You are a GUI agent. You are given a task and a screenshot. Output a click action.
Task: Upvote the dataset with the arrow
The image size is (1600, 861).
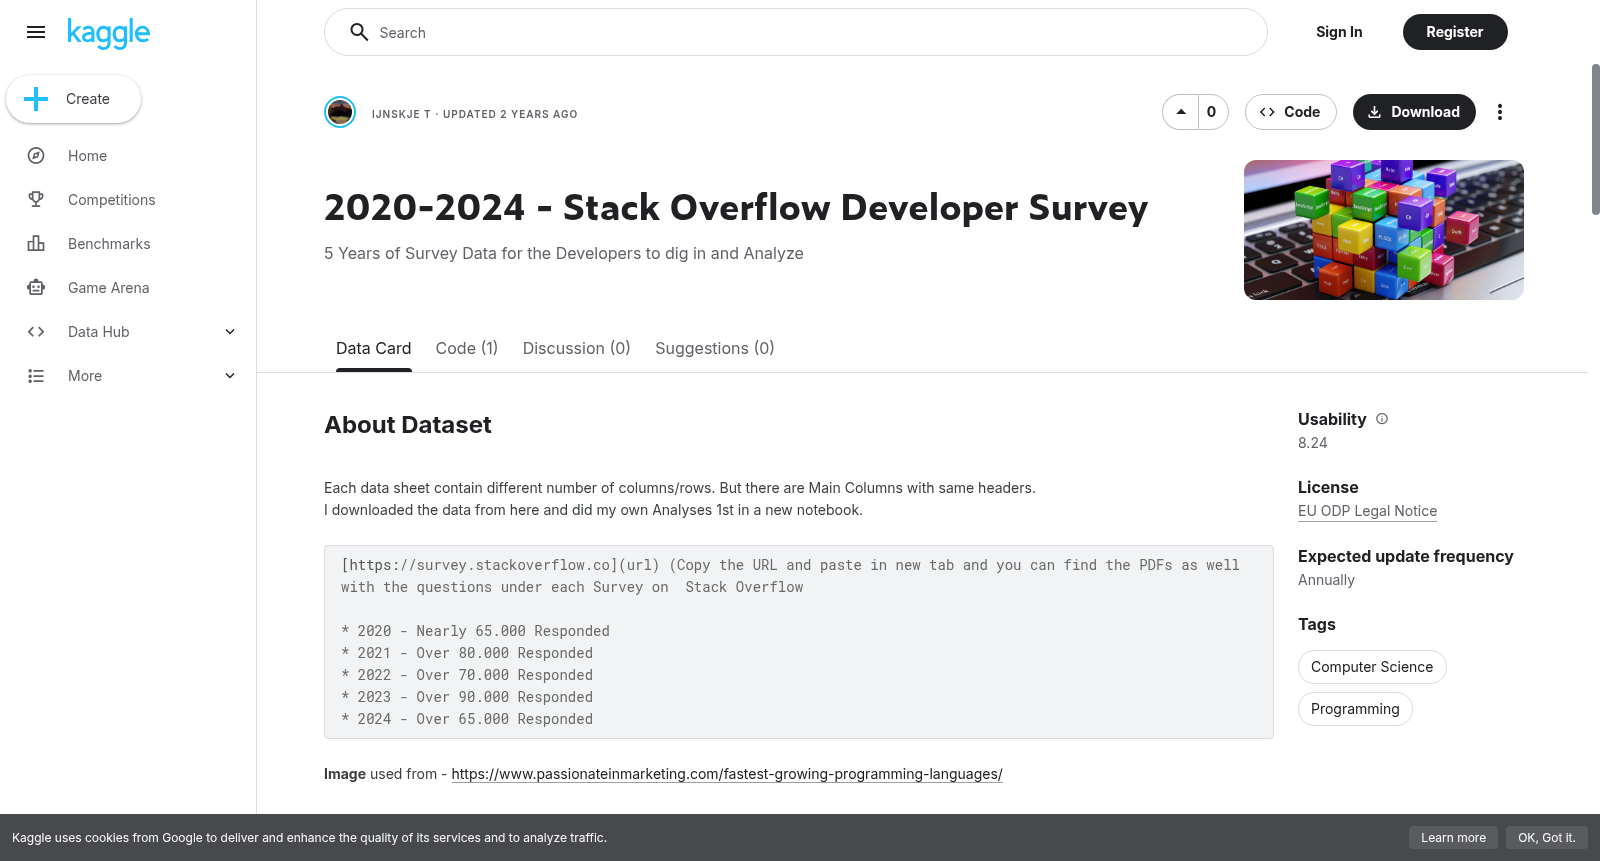[x=1181, y=112]
